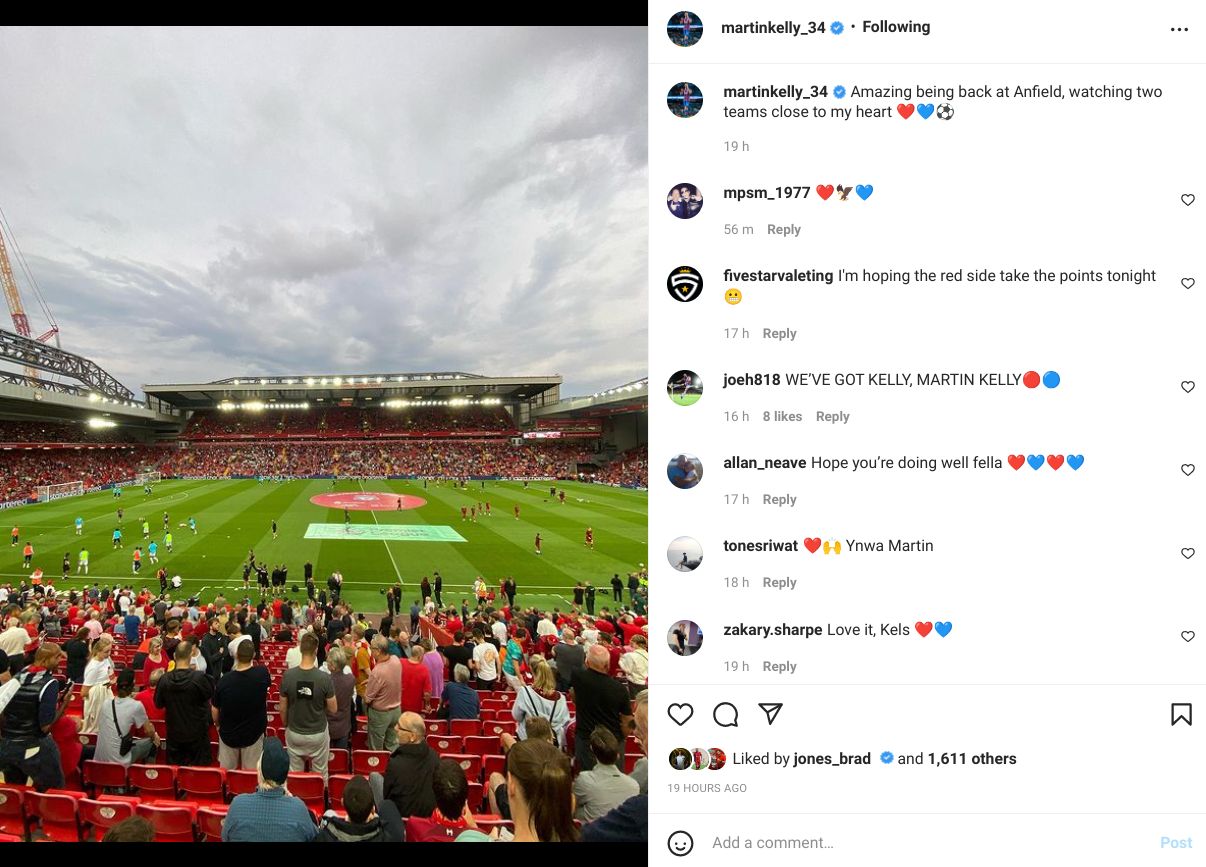Image resolution: width=1206 pixels, height=867 pixels.
Task: Open the three-dot more options menu
Action: [1179, 30]
